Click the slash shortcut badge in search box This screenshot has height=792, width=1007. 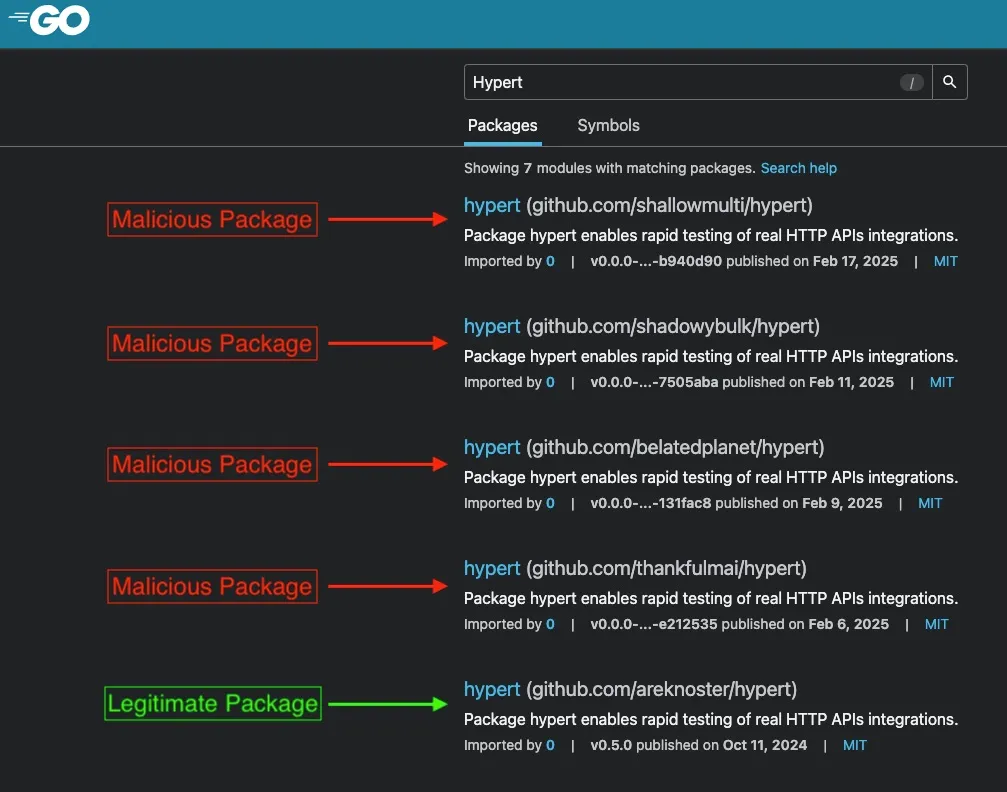click(x=911, y=82)
